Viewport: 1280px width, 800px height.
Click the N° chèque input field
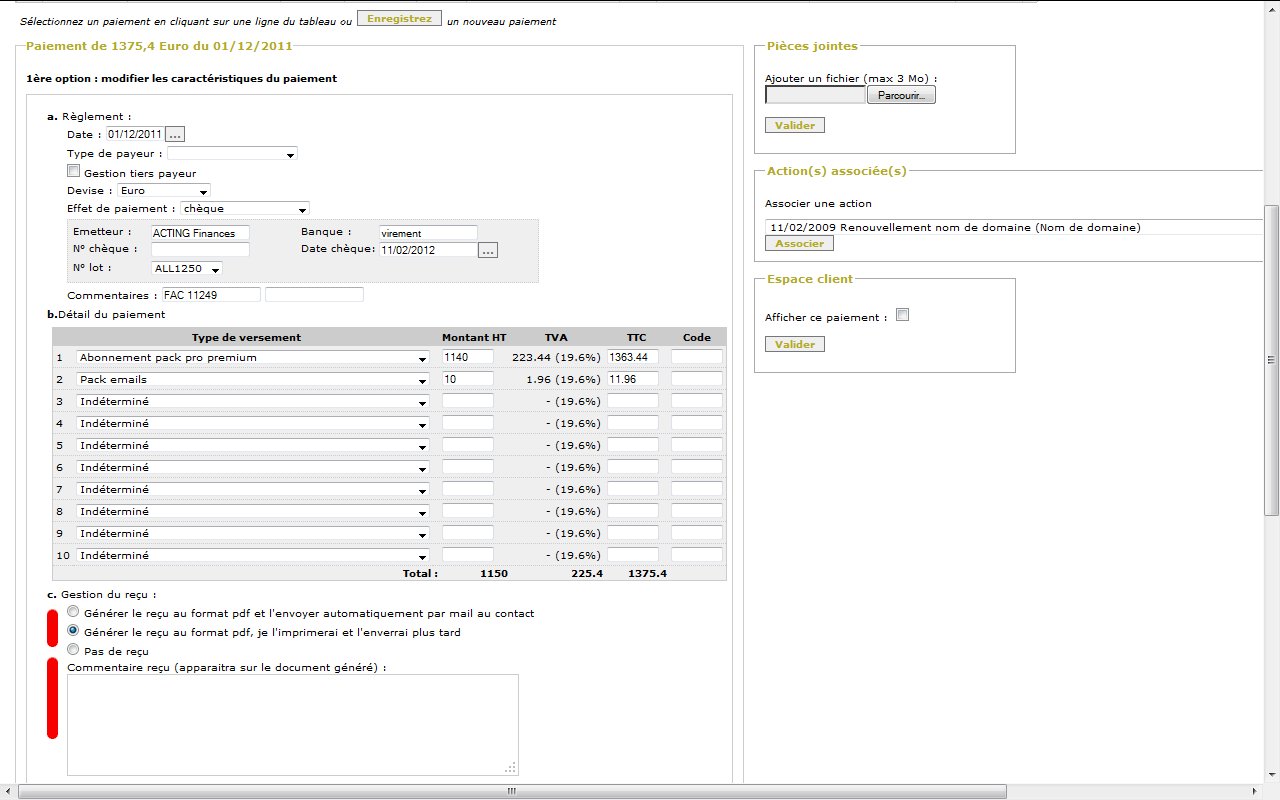pos(200,249)
